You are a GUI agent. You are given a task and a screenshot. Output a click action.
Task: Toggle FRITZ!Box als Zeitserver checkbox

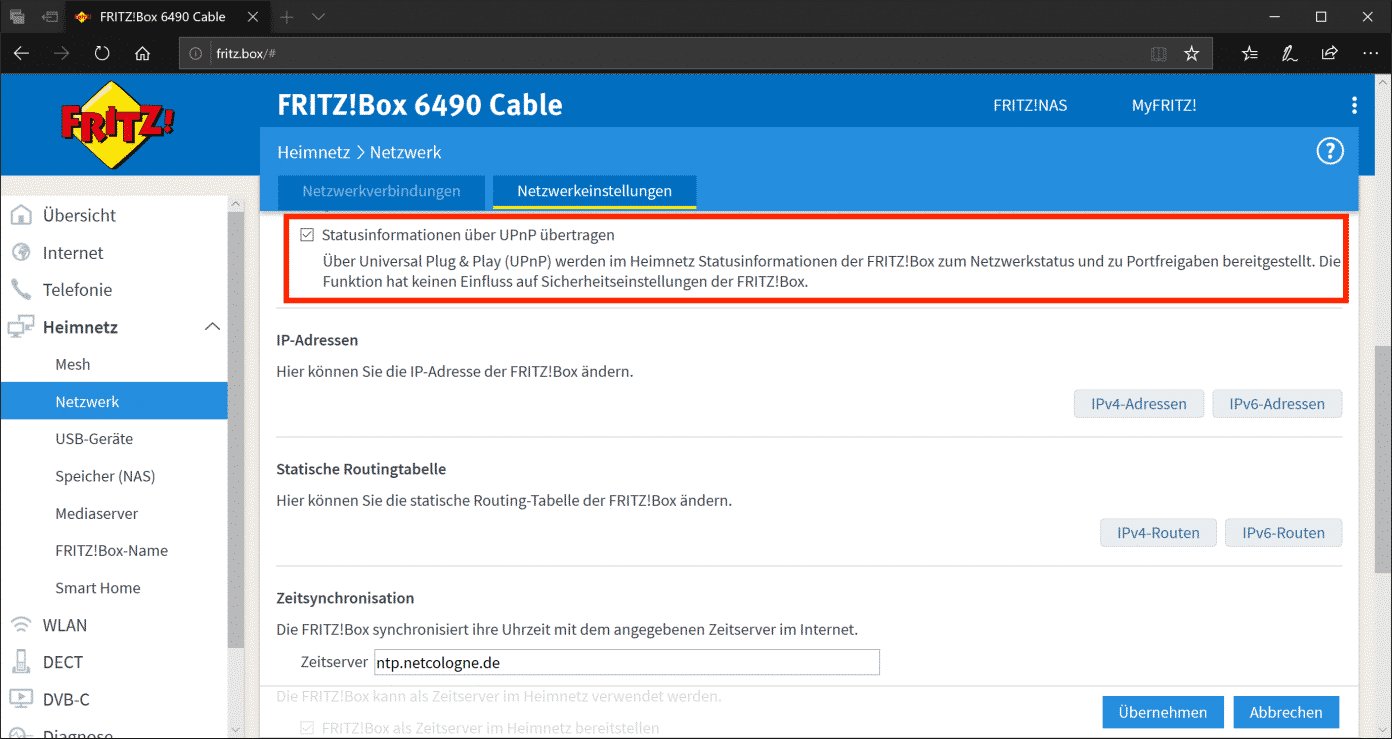(x=308, y=728)
